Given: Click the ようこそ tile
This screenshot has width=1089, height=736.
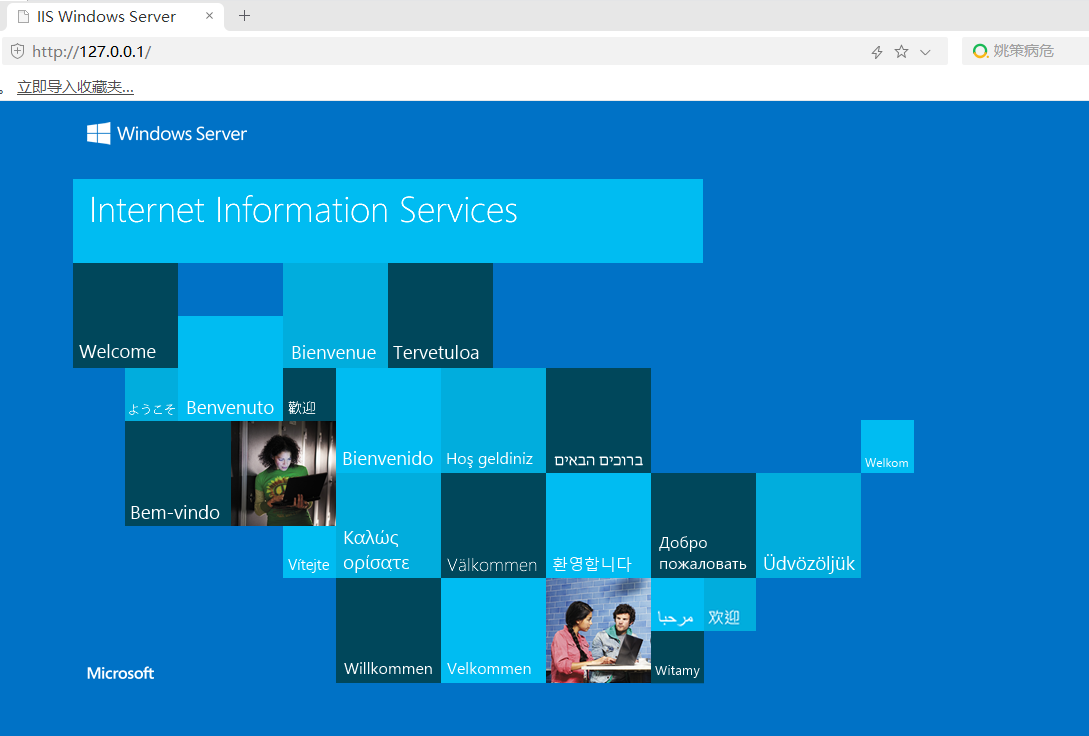Looking at the screenshot, I should 151,394.
